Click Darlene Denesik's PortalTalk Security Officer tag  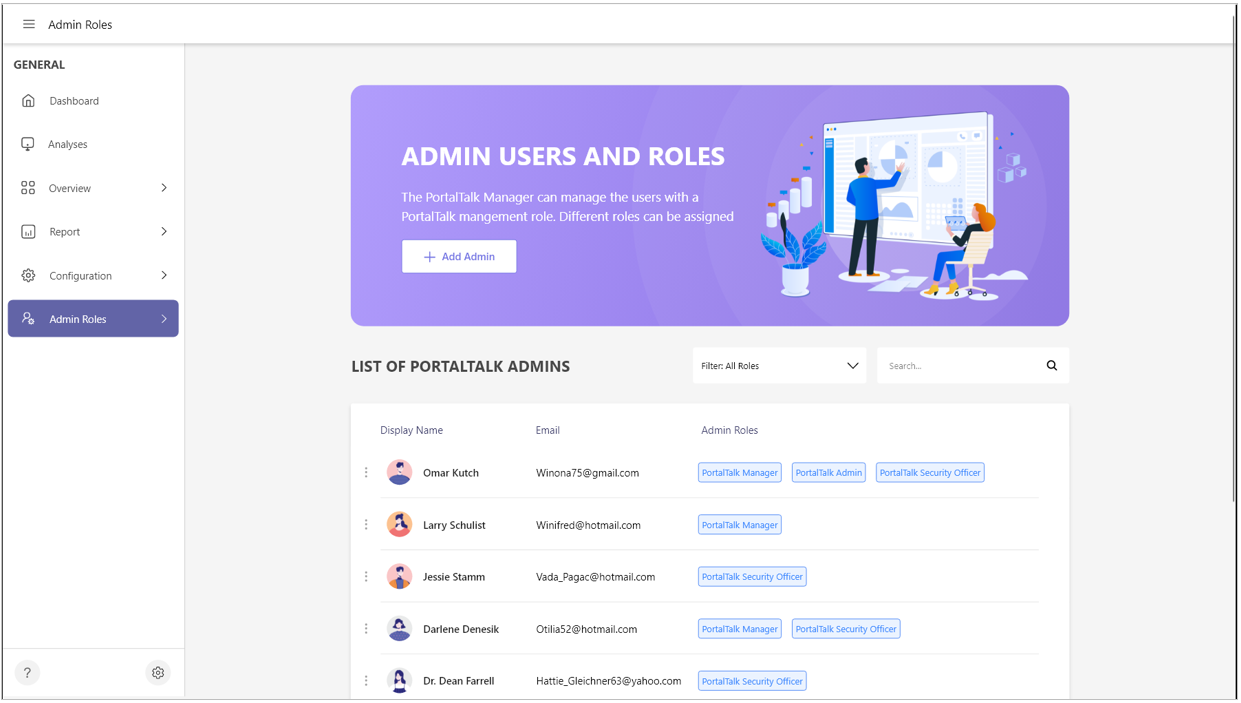(x=845, y=629)
